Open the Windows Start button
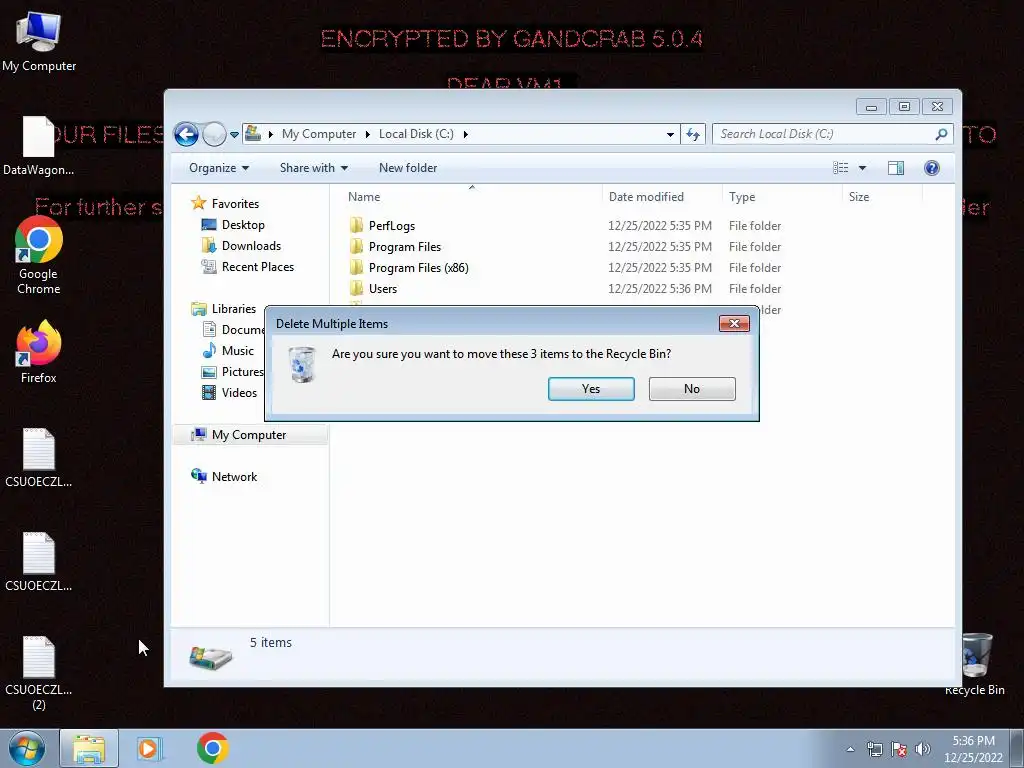 (x=27, y=748)
